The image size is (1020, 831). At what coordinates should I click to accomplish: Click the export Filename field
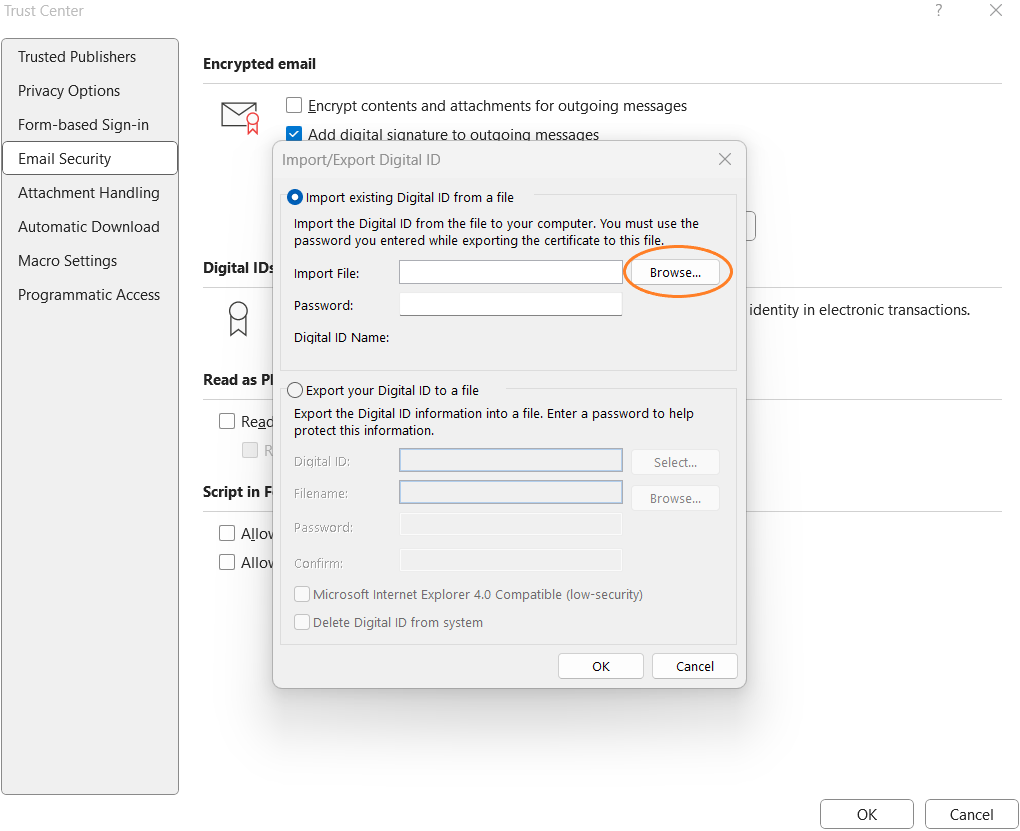coord(510,492)
